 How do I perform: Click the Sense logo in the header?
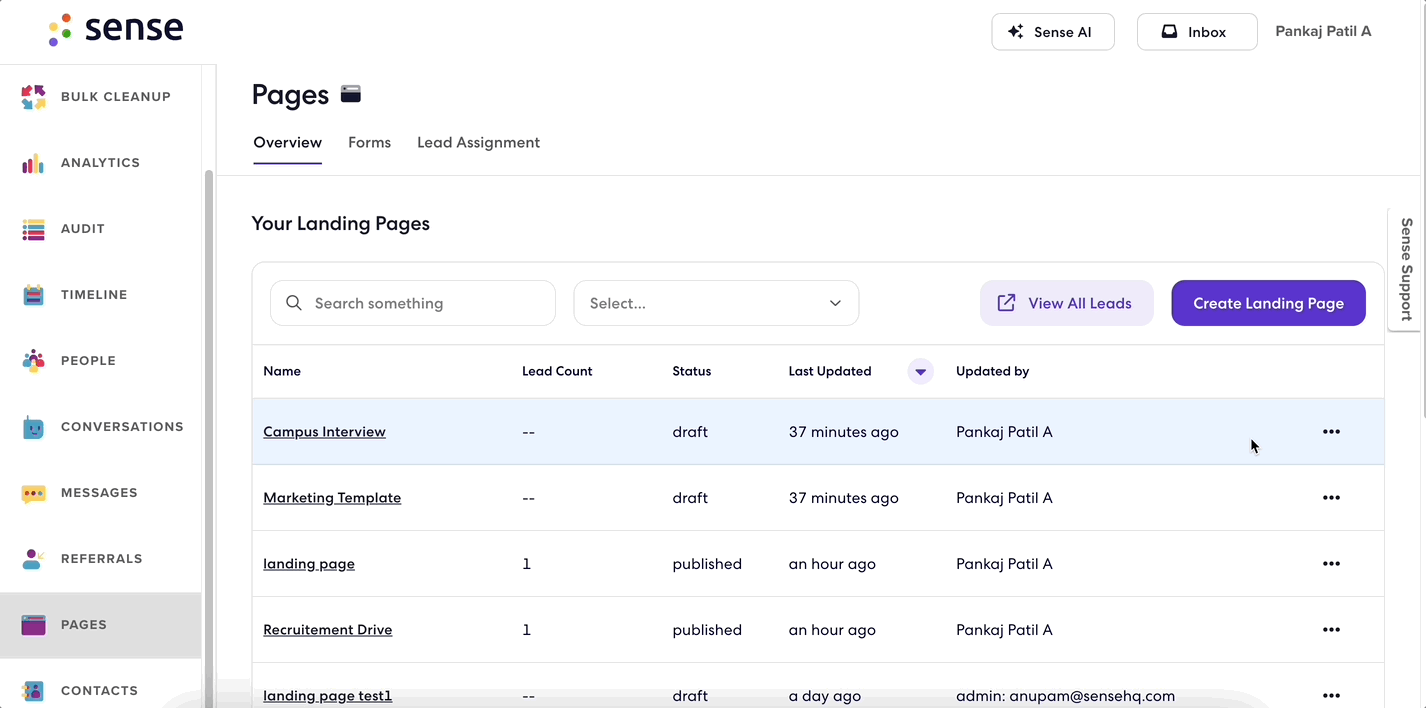coord(116,30)
